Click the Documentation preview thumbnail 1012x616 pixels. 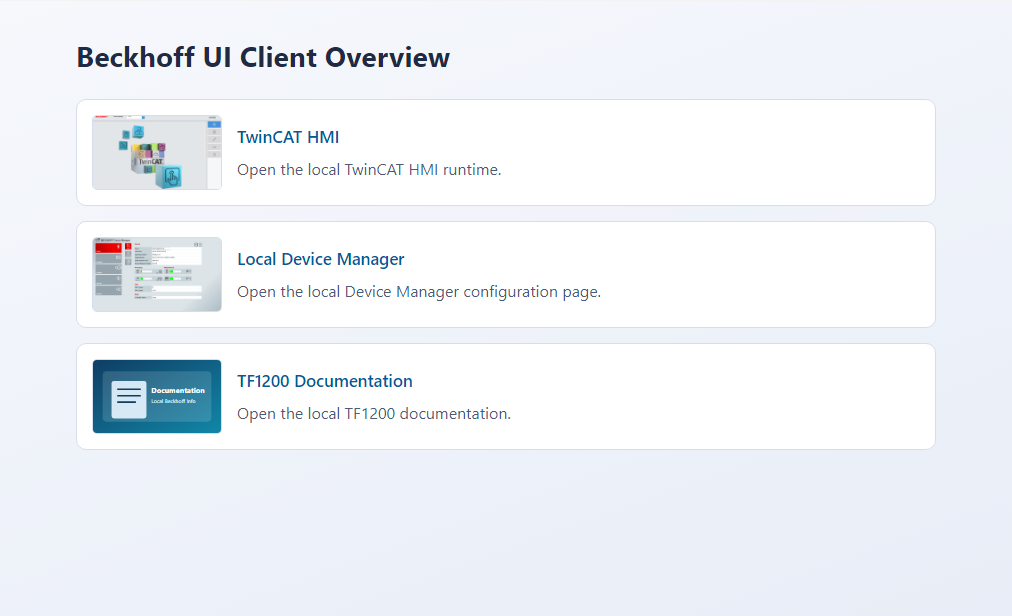point(157,396)
